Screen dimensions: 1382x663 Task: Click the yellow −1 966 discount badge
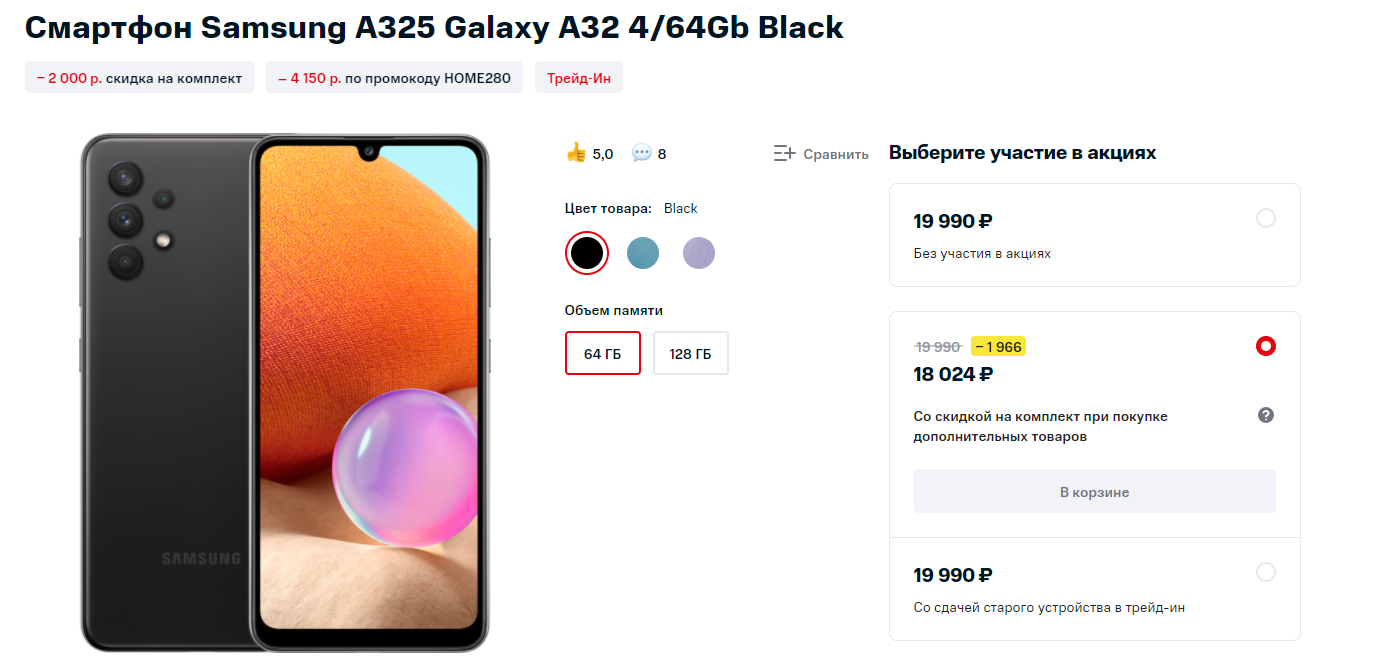998,347
